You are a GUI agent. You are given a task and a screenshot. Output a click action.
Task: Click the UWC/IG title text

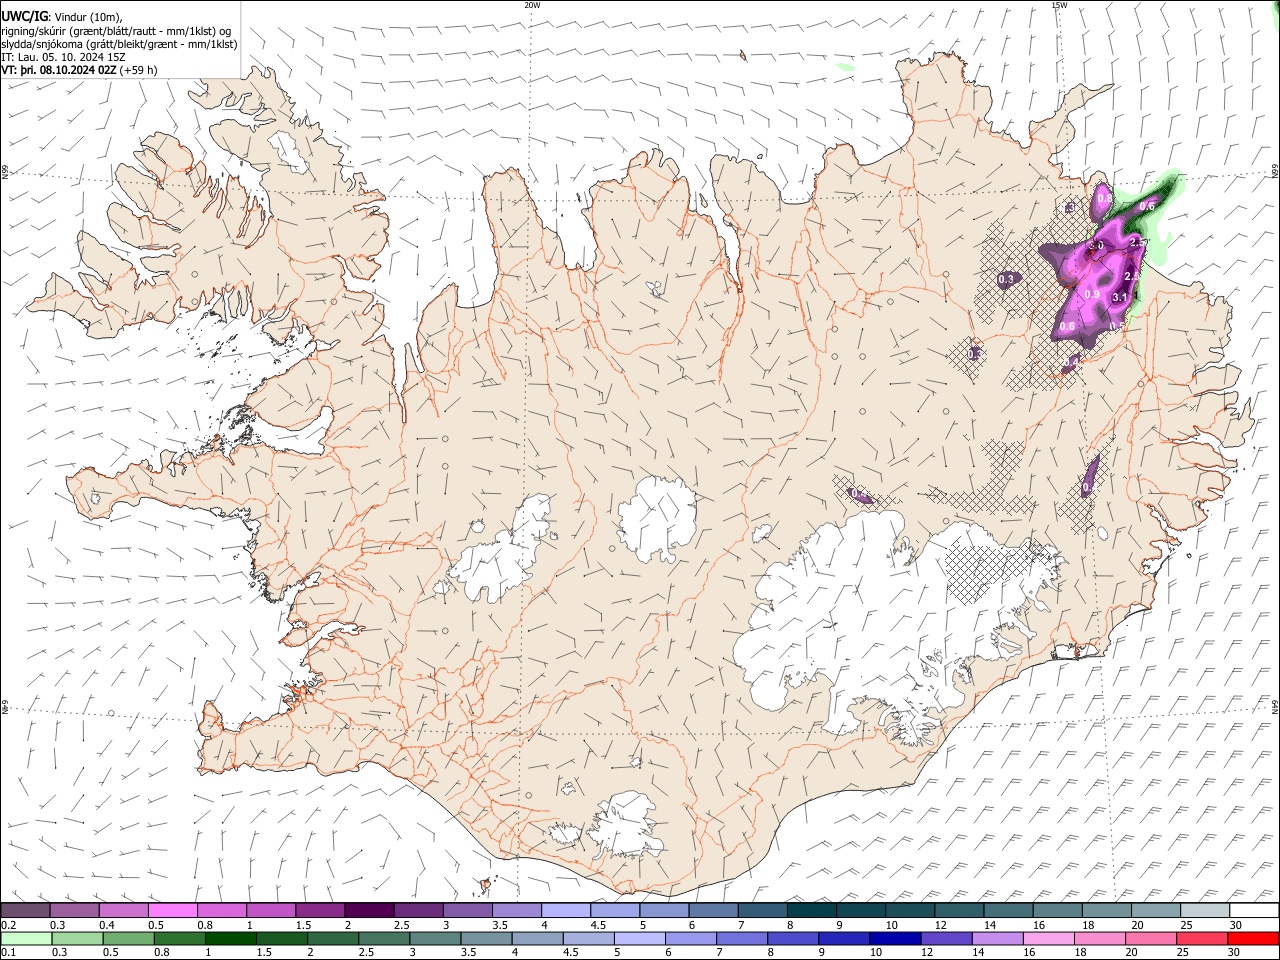point(24,17)
